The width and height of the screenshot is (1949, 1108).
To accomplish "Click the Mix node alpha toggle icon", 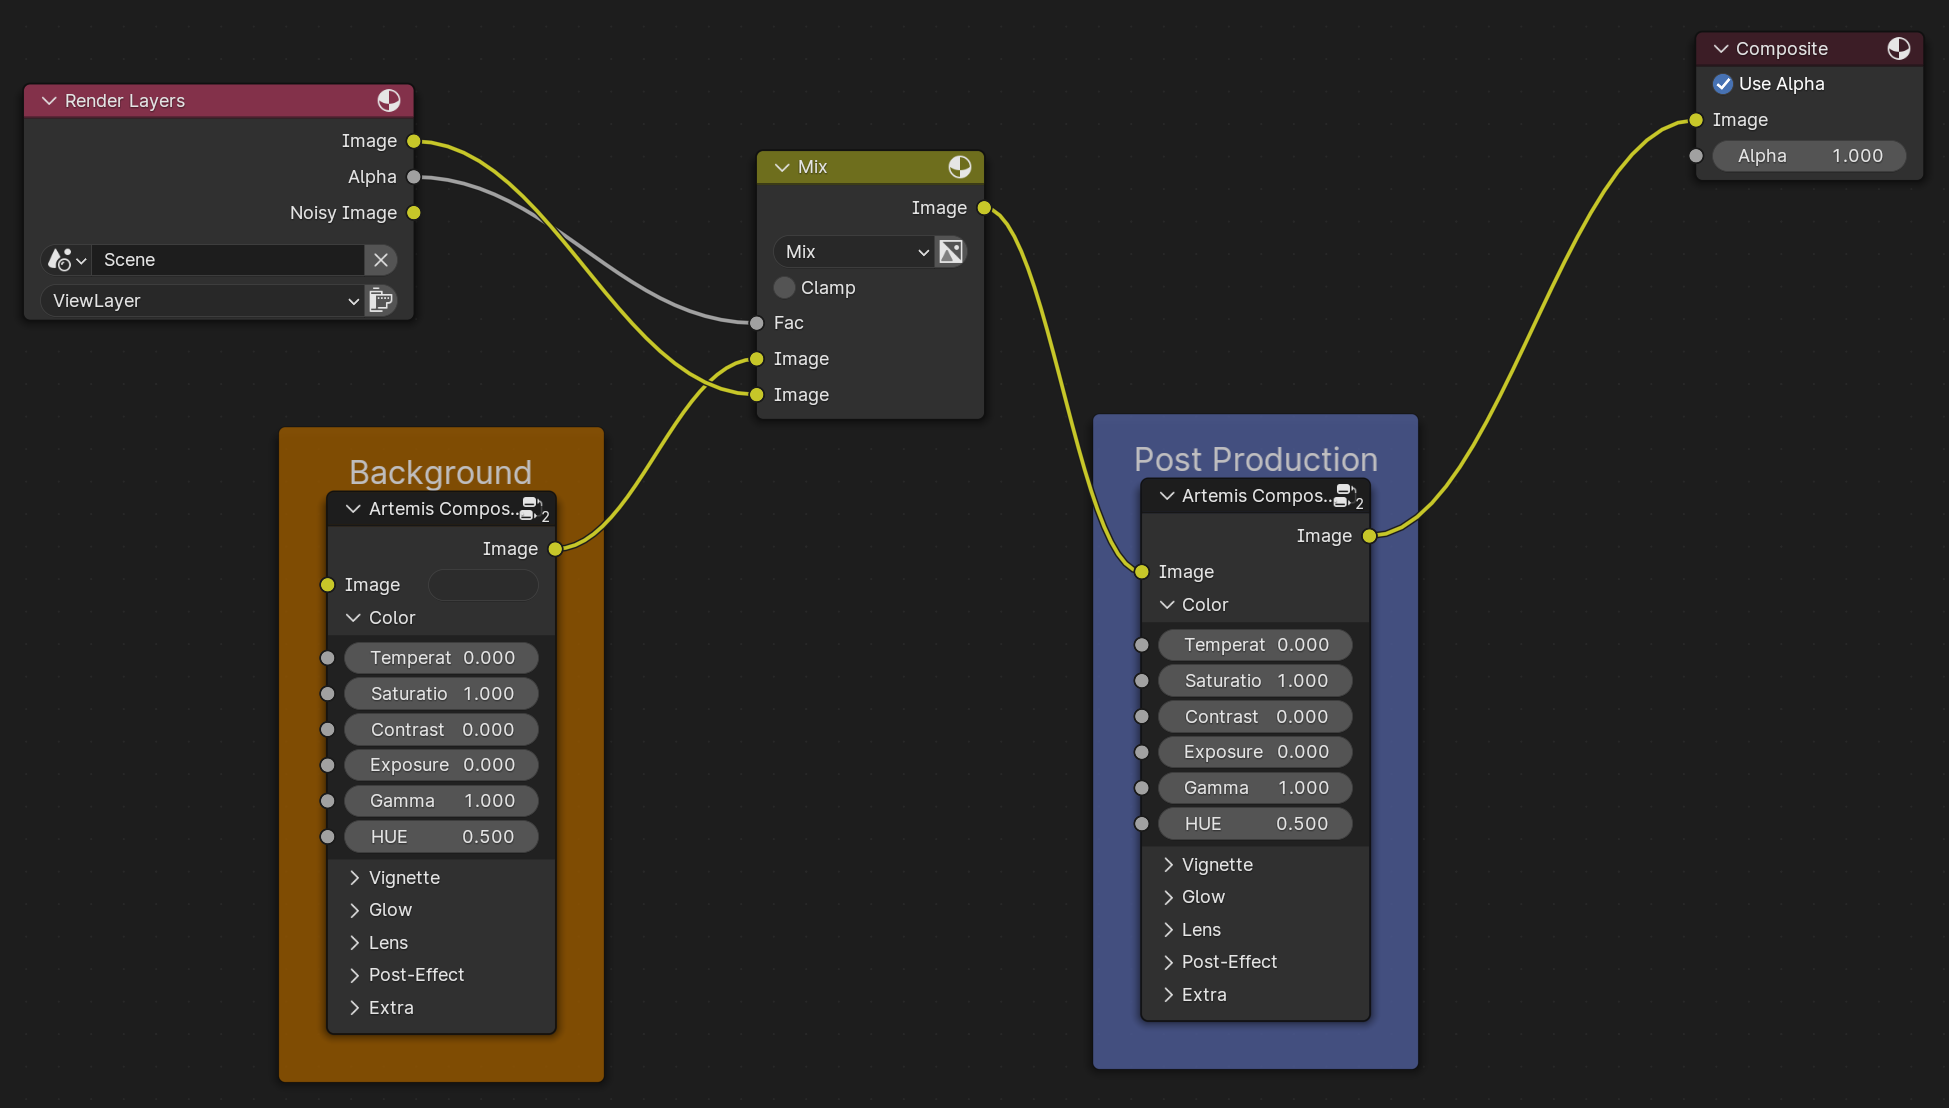I will click(951, 252).
